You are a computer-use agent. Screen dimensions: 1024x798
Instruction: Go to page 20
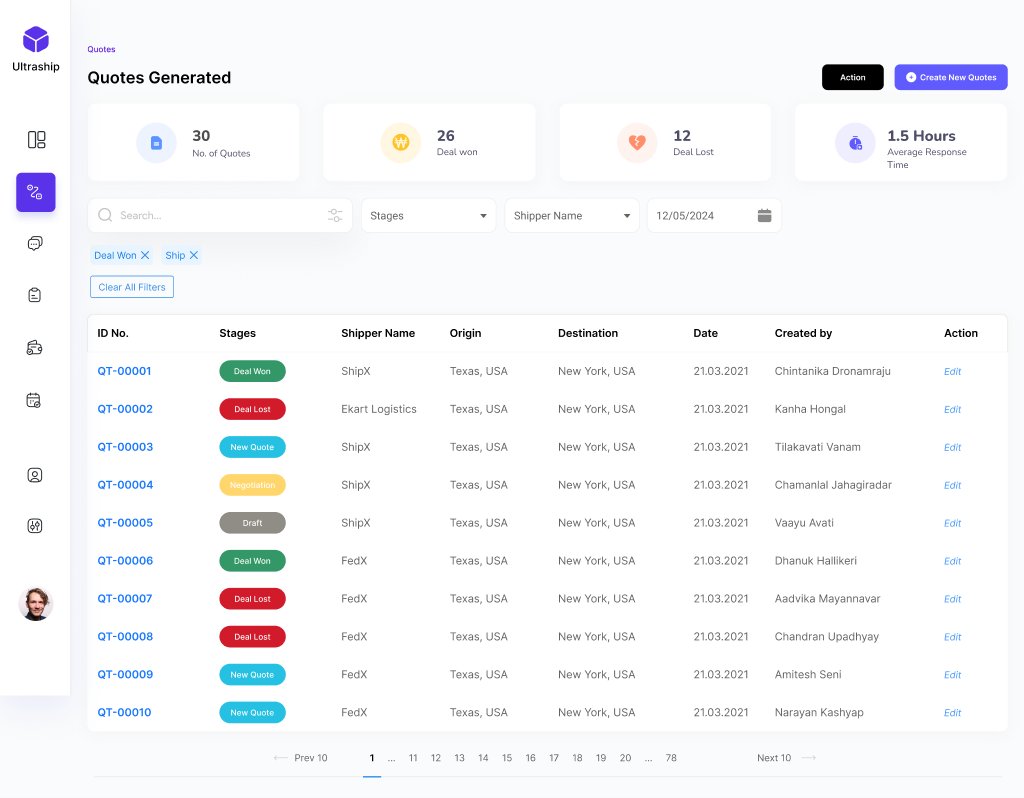(x=626, y=758)
